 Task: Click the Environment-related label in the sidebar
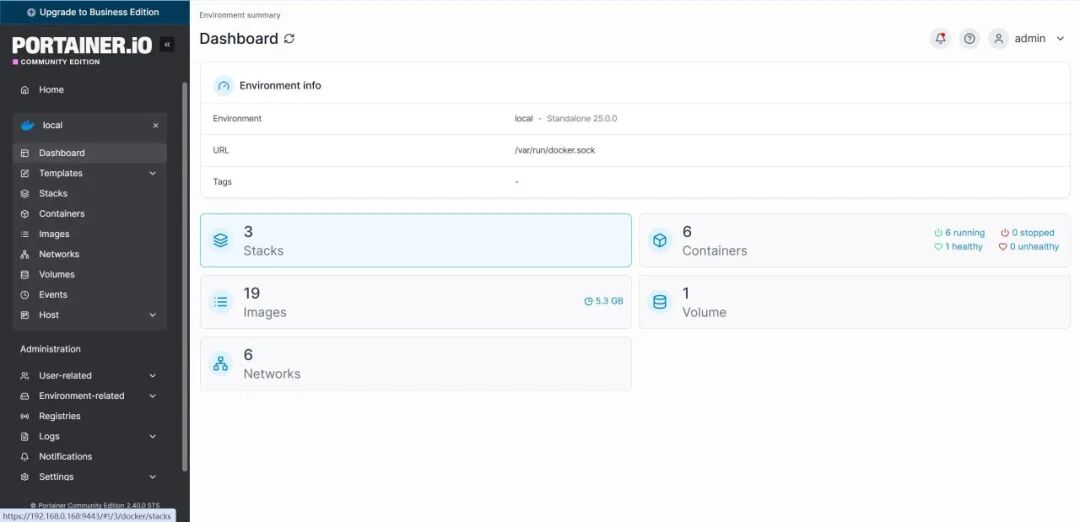[82, 396]
